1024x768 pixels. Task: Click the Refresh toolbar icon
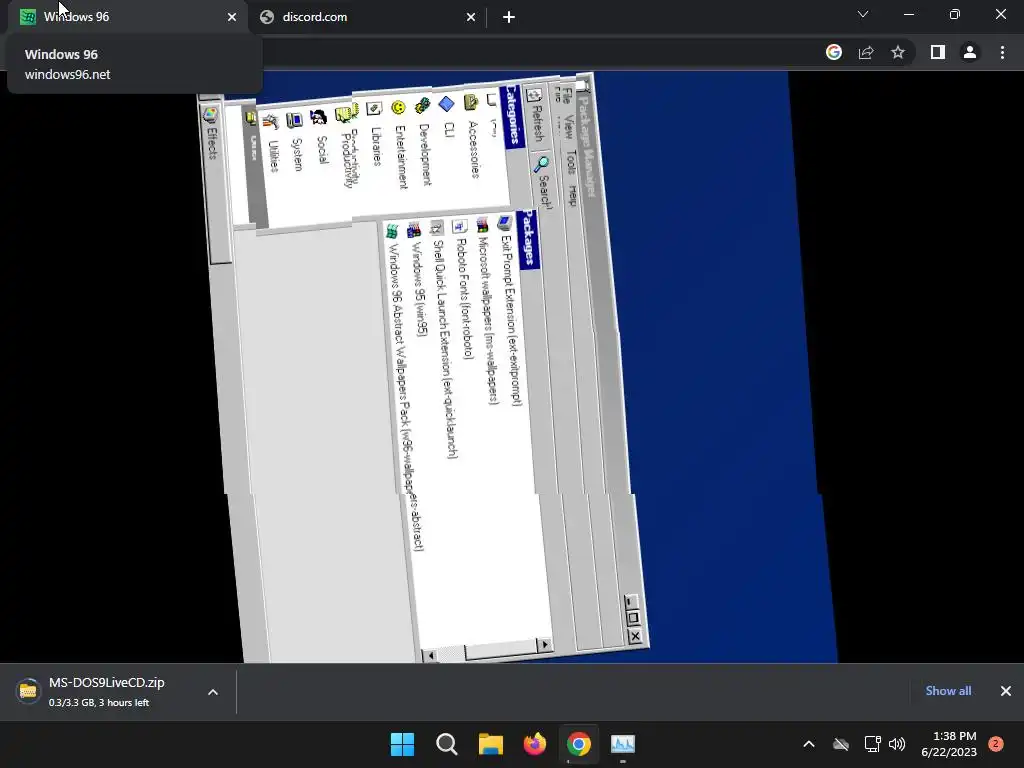tap(533, 96)
